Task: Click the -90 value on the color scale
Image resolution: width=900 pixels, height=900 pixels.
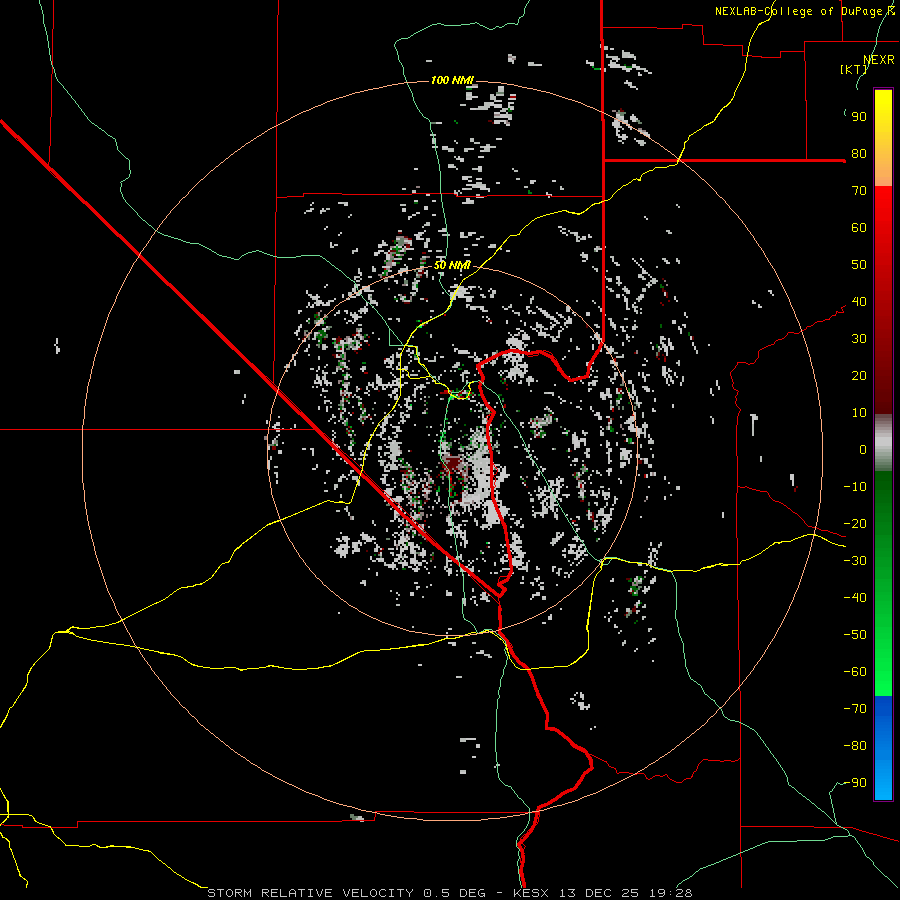Action: tap(855, 783)
